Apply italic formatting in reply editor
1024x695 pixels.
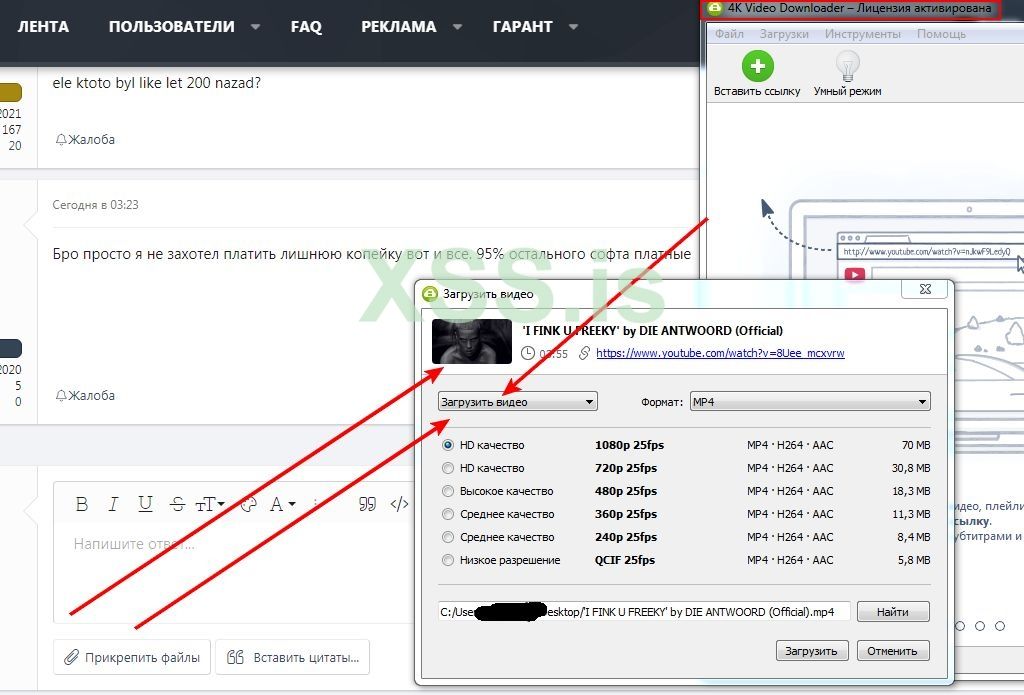coord(113,504)
